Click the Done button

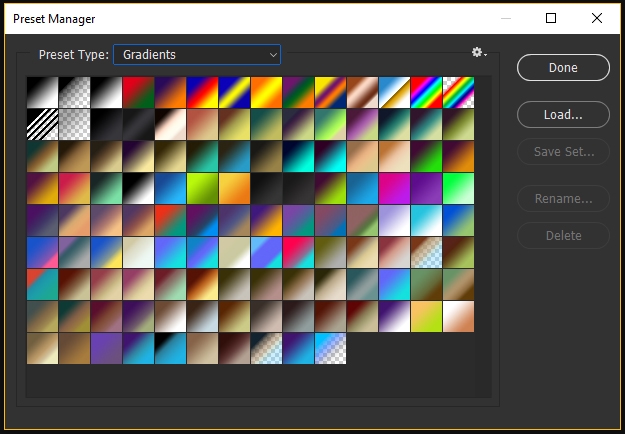[x=562, y=67]
